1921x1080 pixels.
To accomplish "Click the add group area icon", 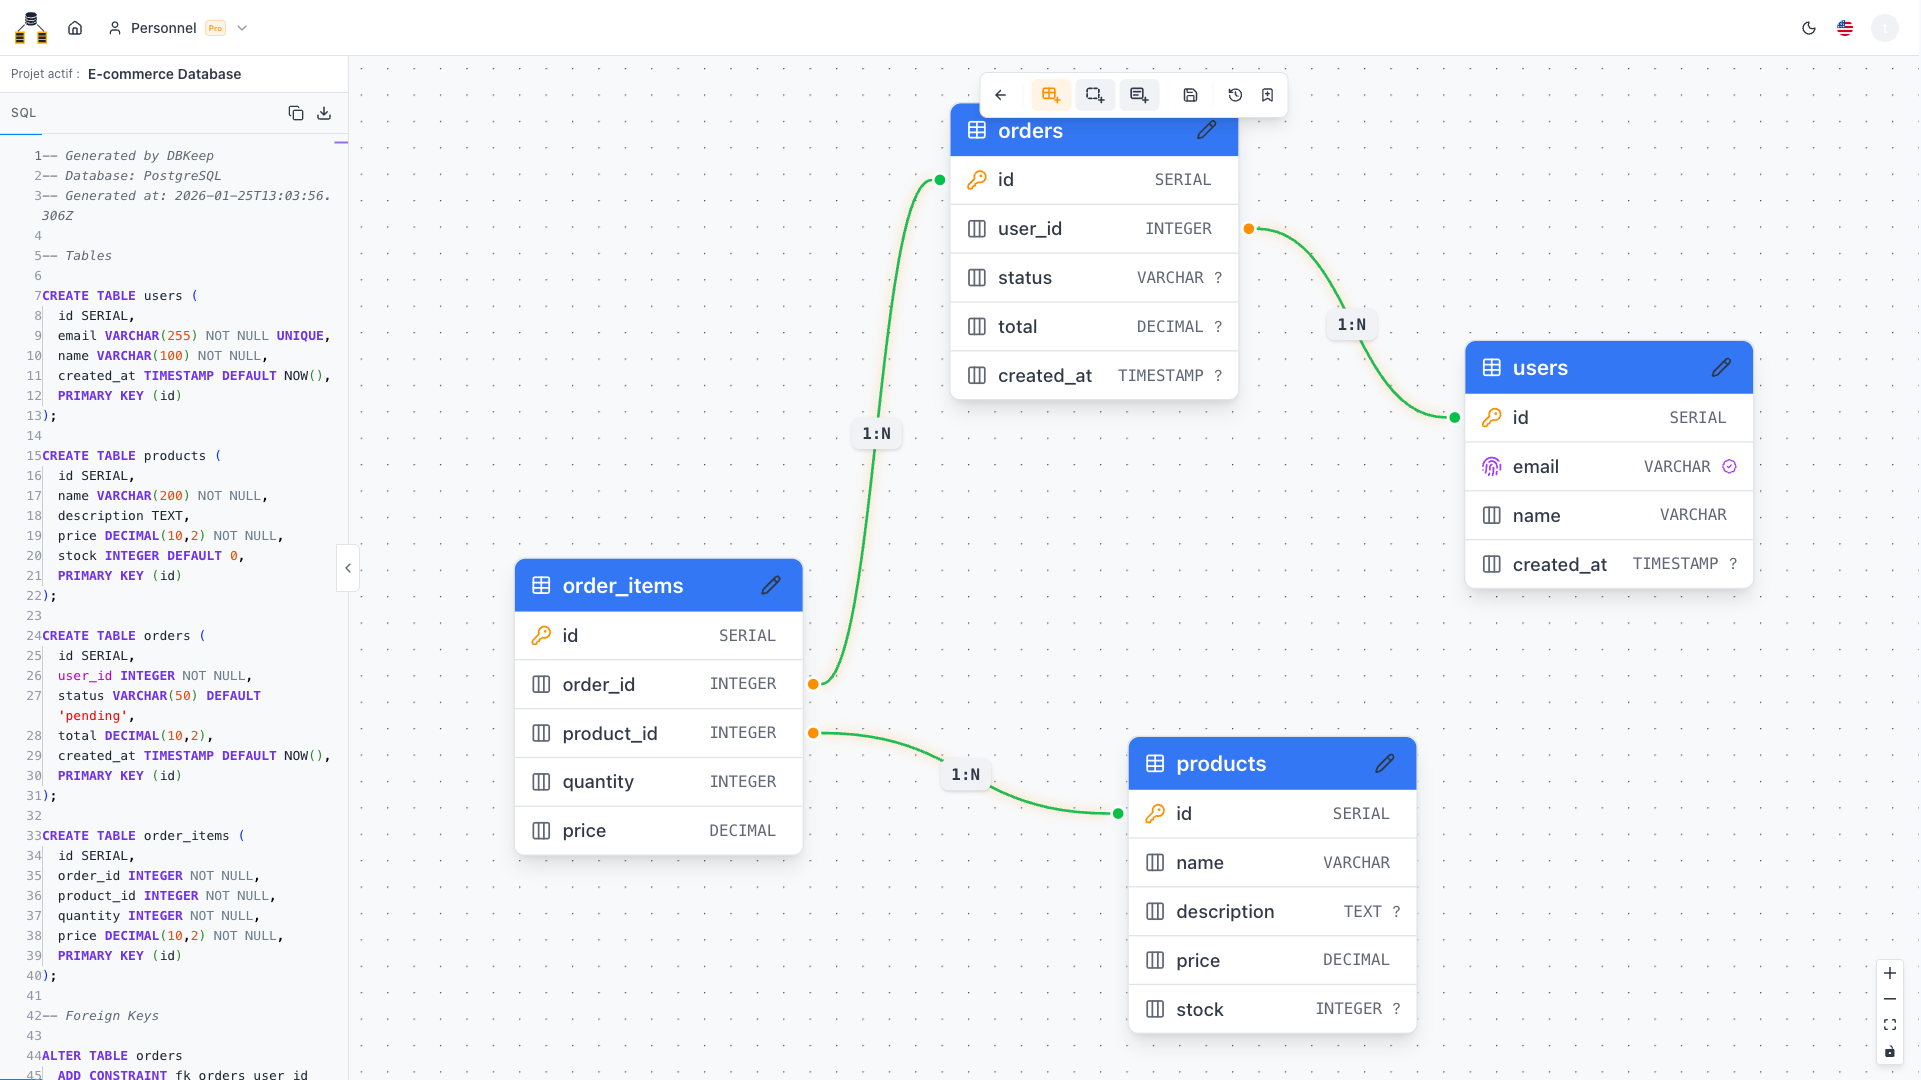I will (x=1094, y=95).
